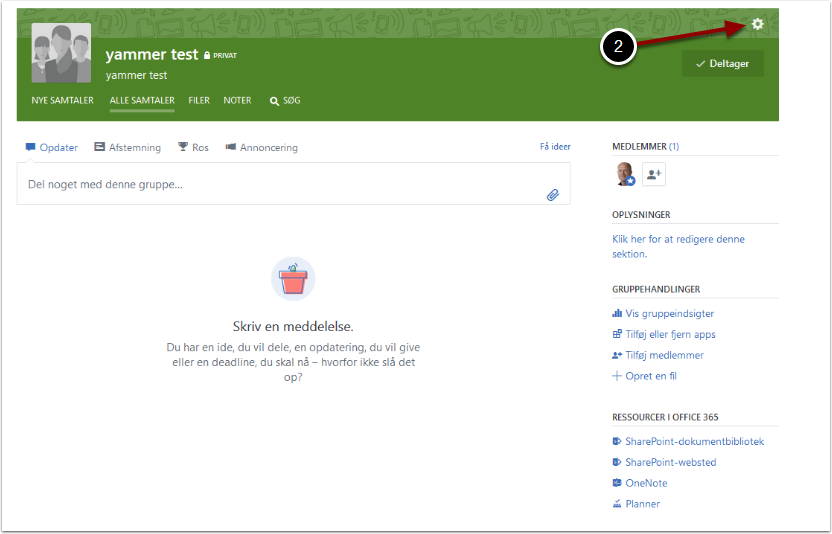Click the PRIVAT lock label
Image resolution: width=832 pixels, height=534 pixels.
click(220, 55)
